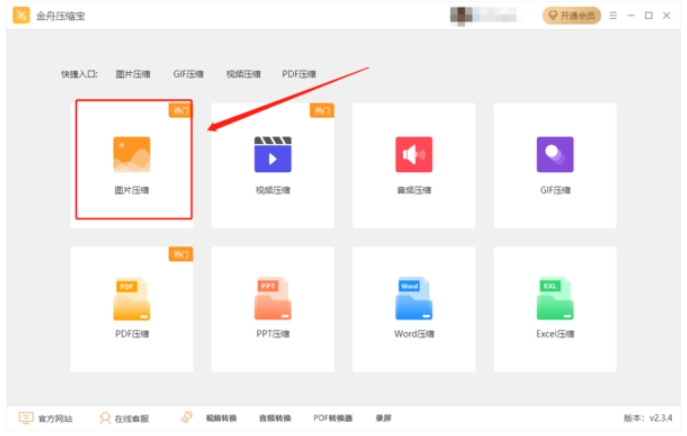Click the user avatar in title bar

tap(461, 16)
